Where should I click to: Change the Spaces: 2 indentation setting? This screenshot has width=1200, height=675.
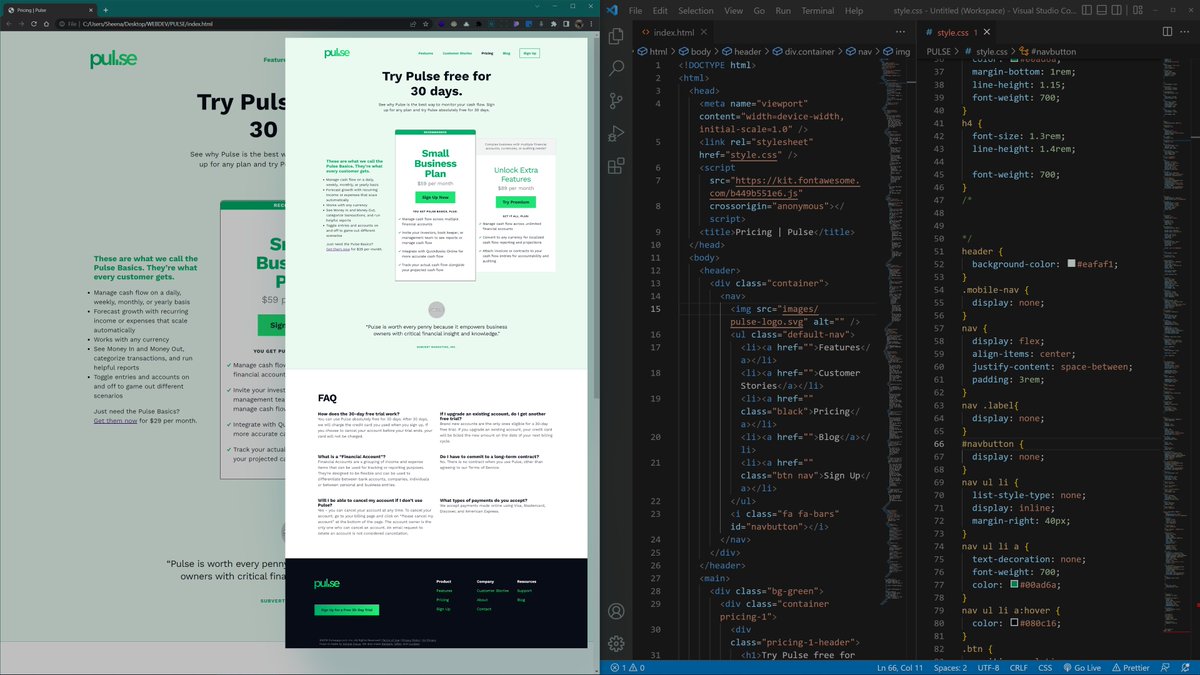click(x=950, y=667)
